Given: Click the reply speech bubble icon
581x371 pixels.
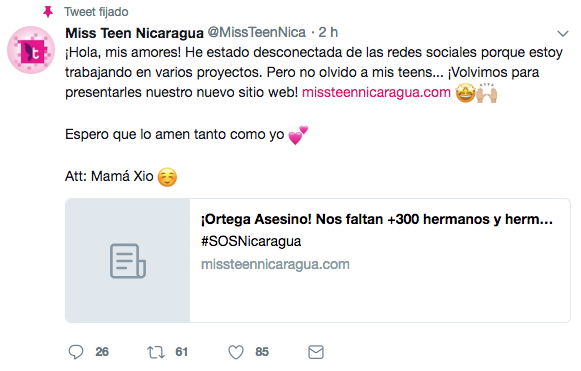Looking at the screenshot, I should (76, 352).
